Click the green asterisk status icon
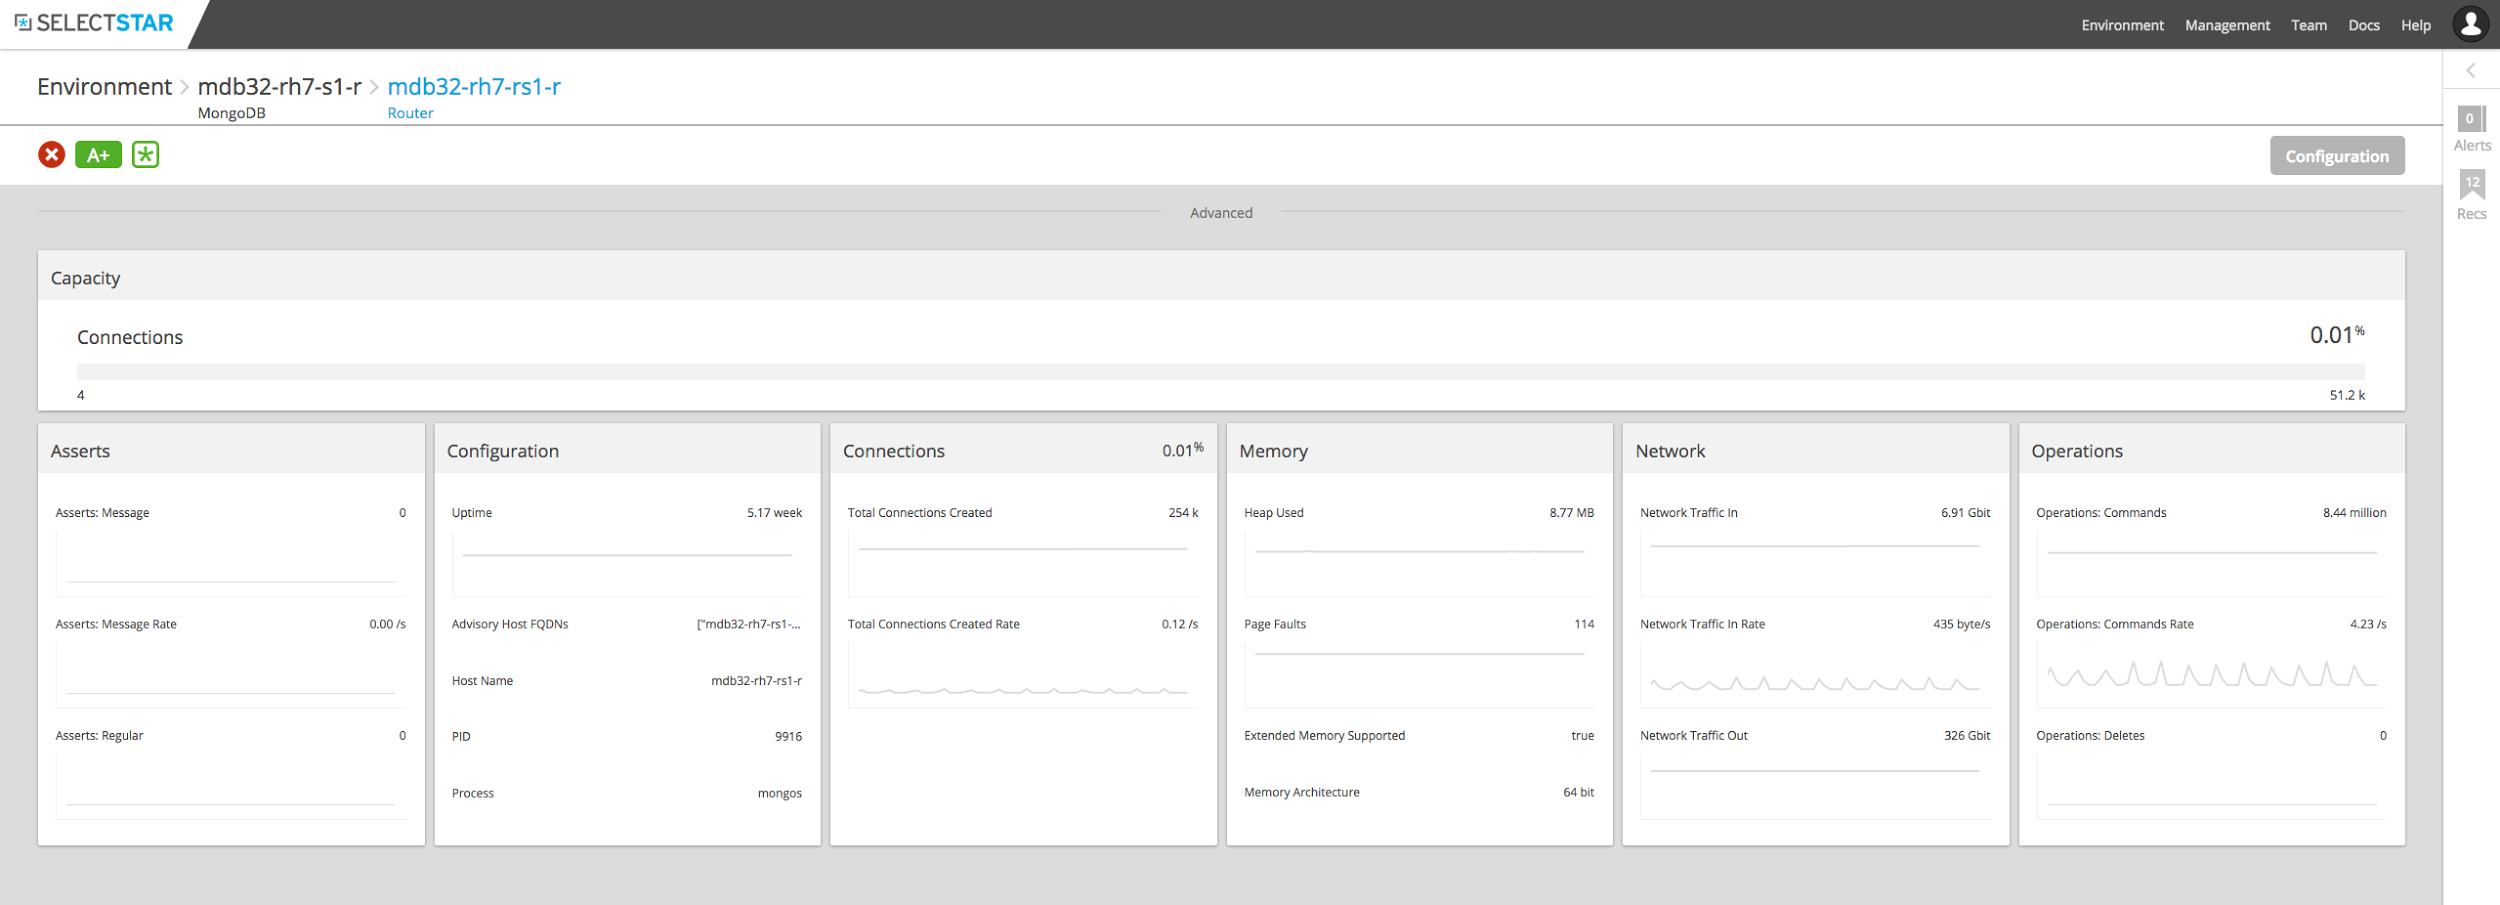Image resolution: width=2500 pixels, height=905 pixels. (x=146, y=155)
